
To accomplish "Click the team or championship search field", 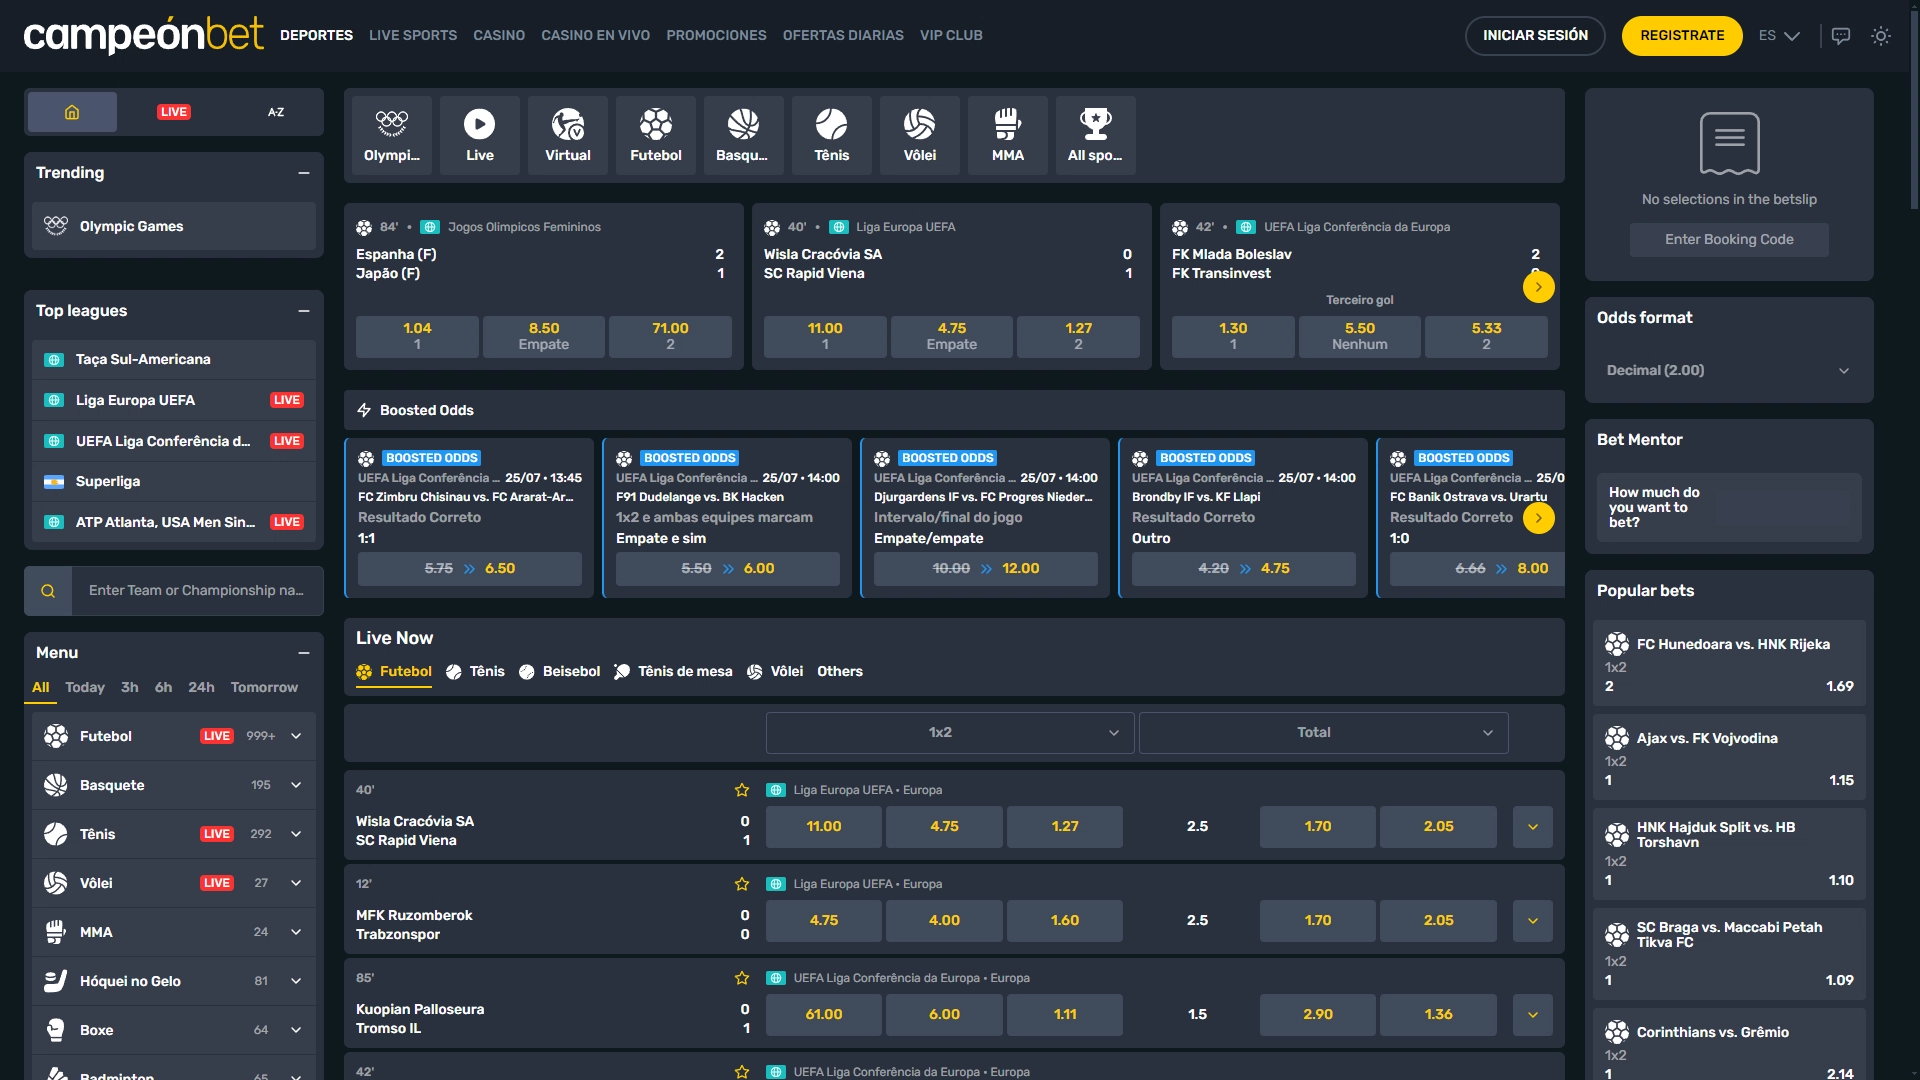I will pos(197,591).
